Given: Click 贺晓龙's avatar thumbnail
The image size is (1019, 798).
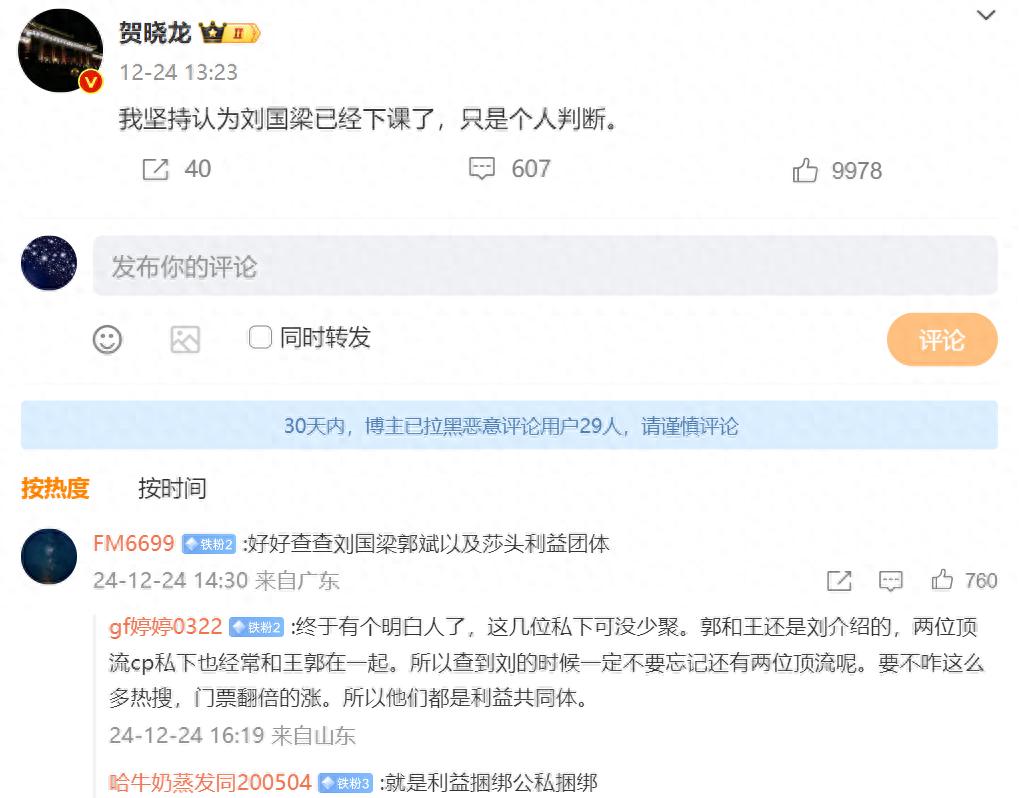Looking at the screenshot, I should [x=60, y=51].
